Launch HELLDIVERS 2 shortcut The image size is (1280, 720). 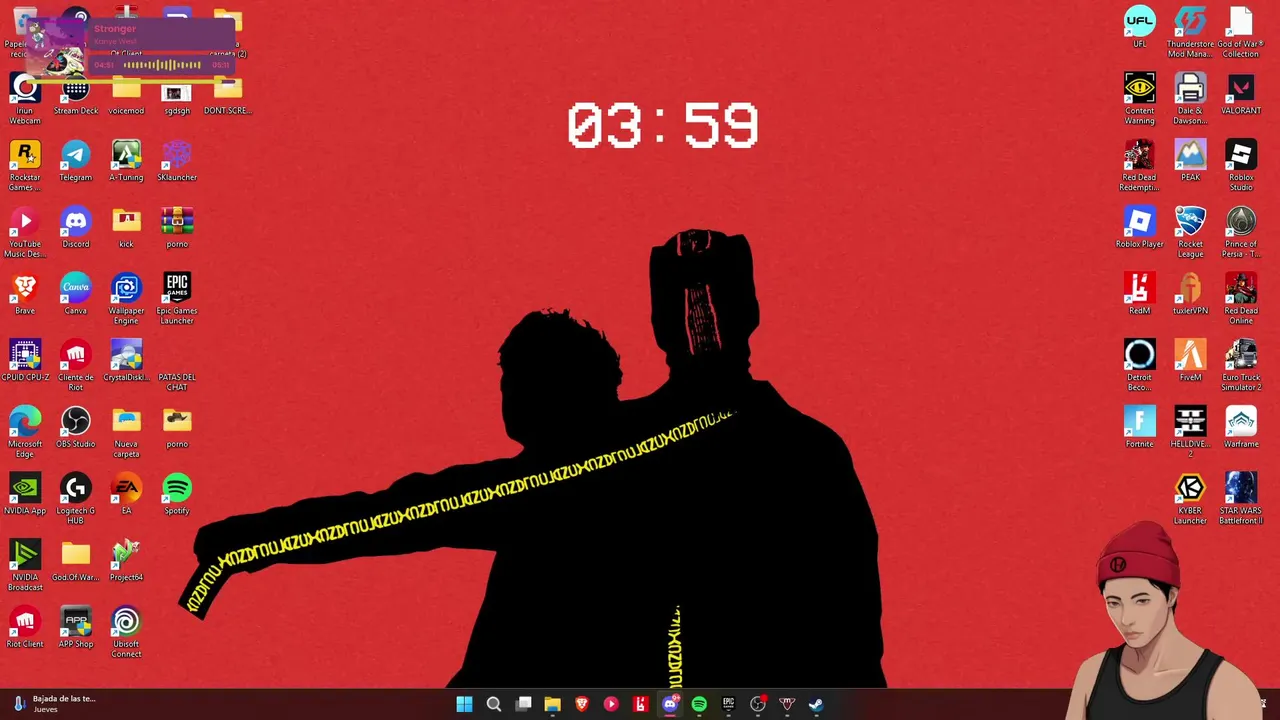pyautogui.click(x=1190, y=432)
